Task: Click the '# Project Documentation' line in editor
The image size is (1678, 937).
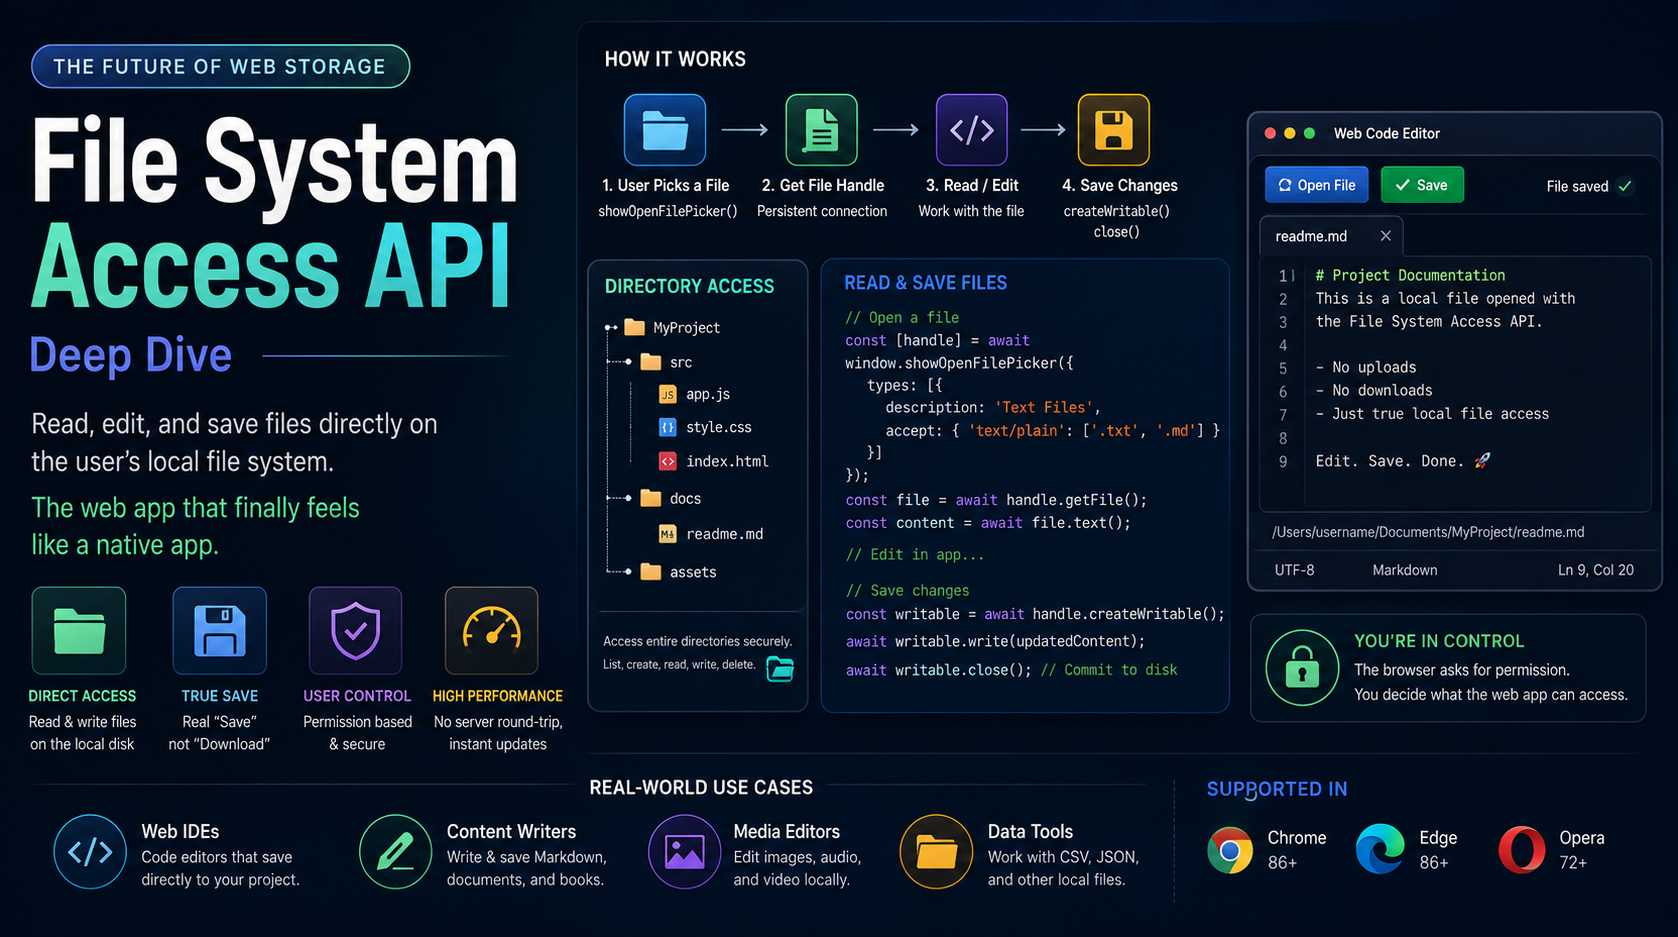Action: [x=1410, y=275]
